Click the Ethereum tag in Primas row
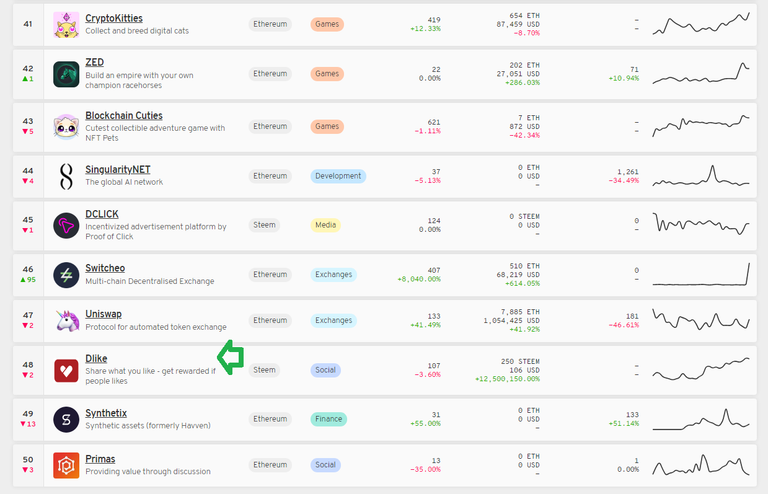The width and height of the screenshot is (768, 494). click(x=270, y=465)
